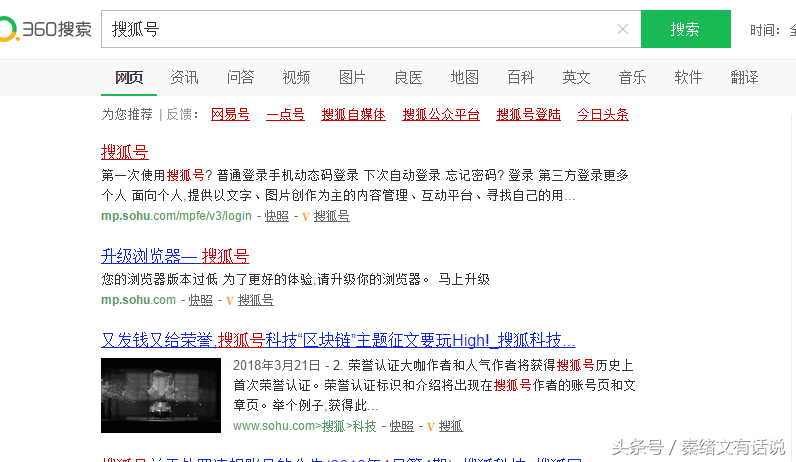Click the V badge in the mp.sohu.com/mpfe/v3/login result
Viewport: 796px width, 462px height.
305,216
